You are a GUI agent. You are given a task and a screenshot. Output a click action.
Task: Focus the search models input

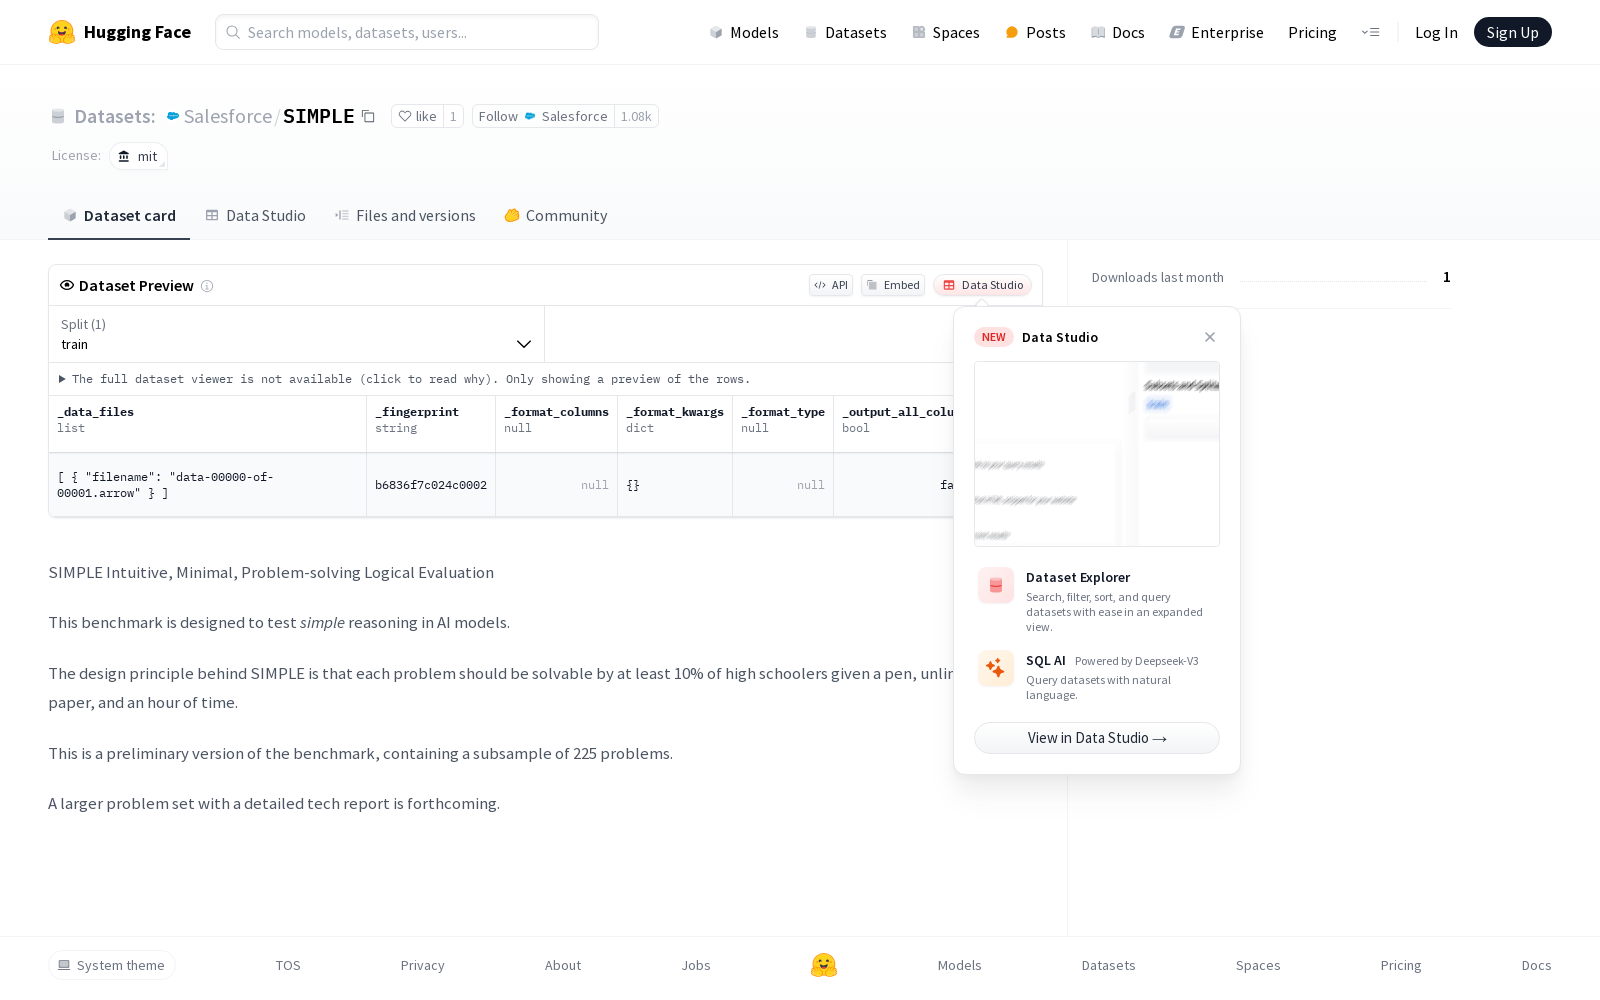tap(407, 32)
